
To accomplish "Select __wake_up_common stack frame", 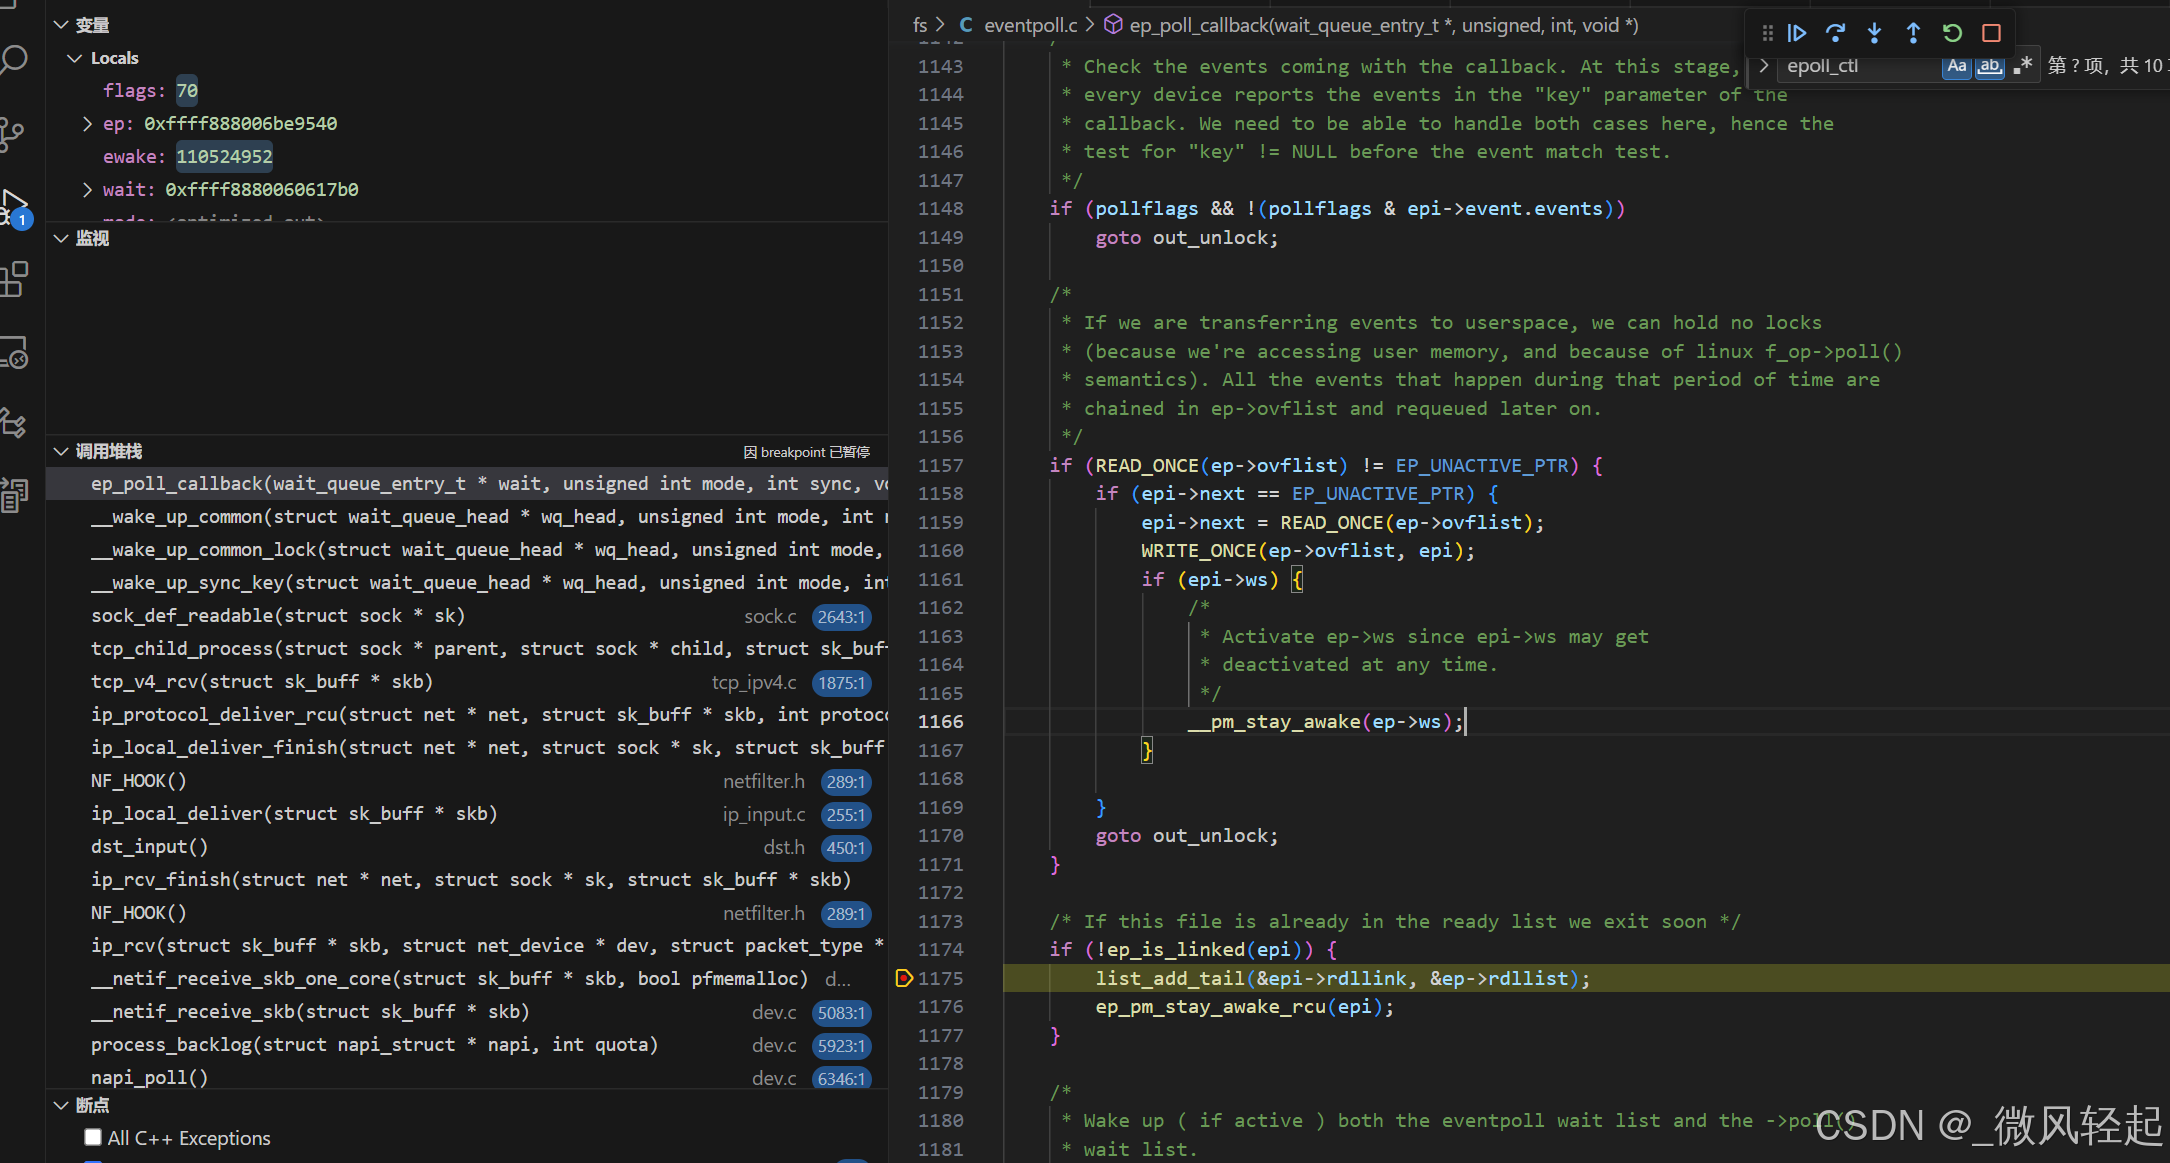I will tap(467, 517).
